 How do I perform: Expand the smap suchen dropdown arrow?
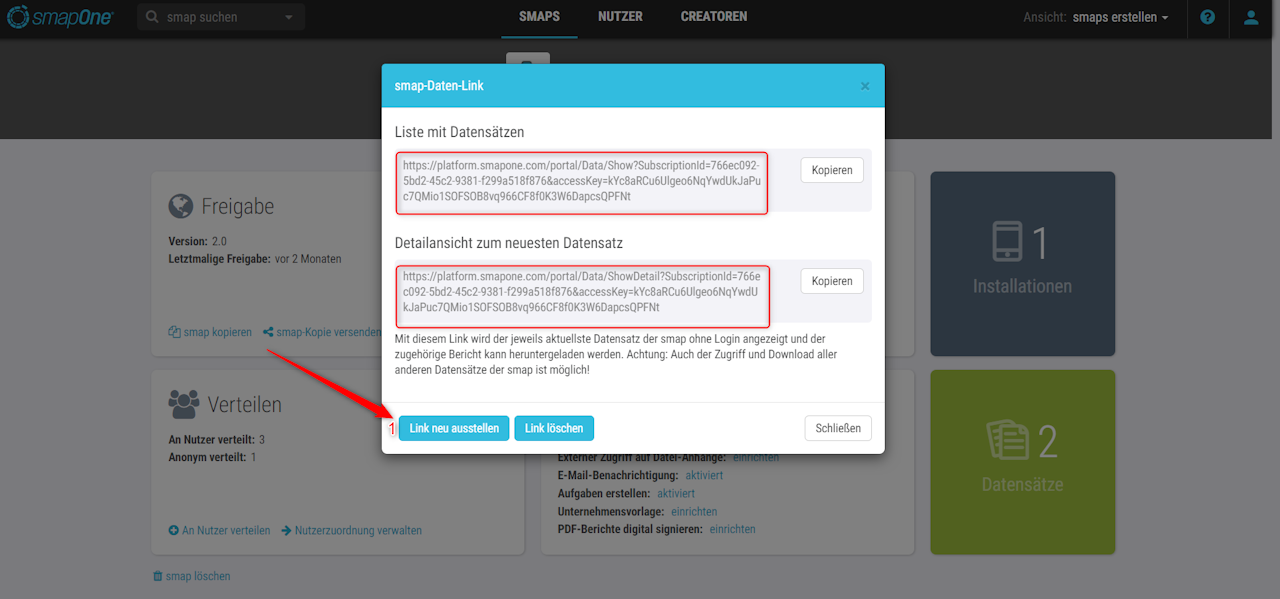[289, 17]
